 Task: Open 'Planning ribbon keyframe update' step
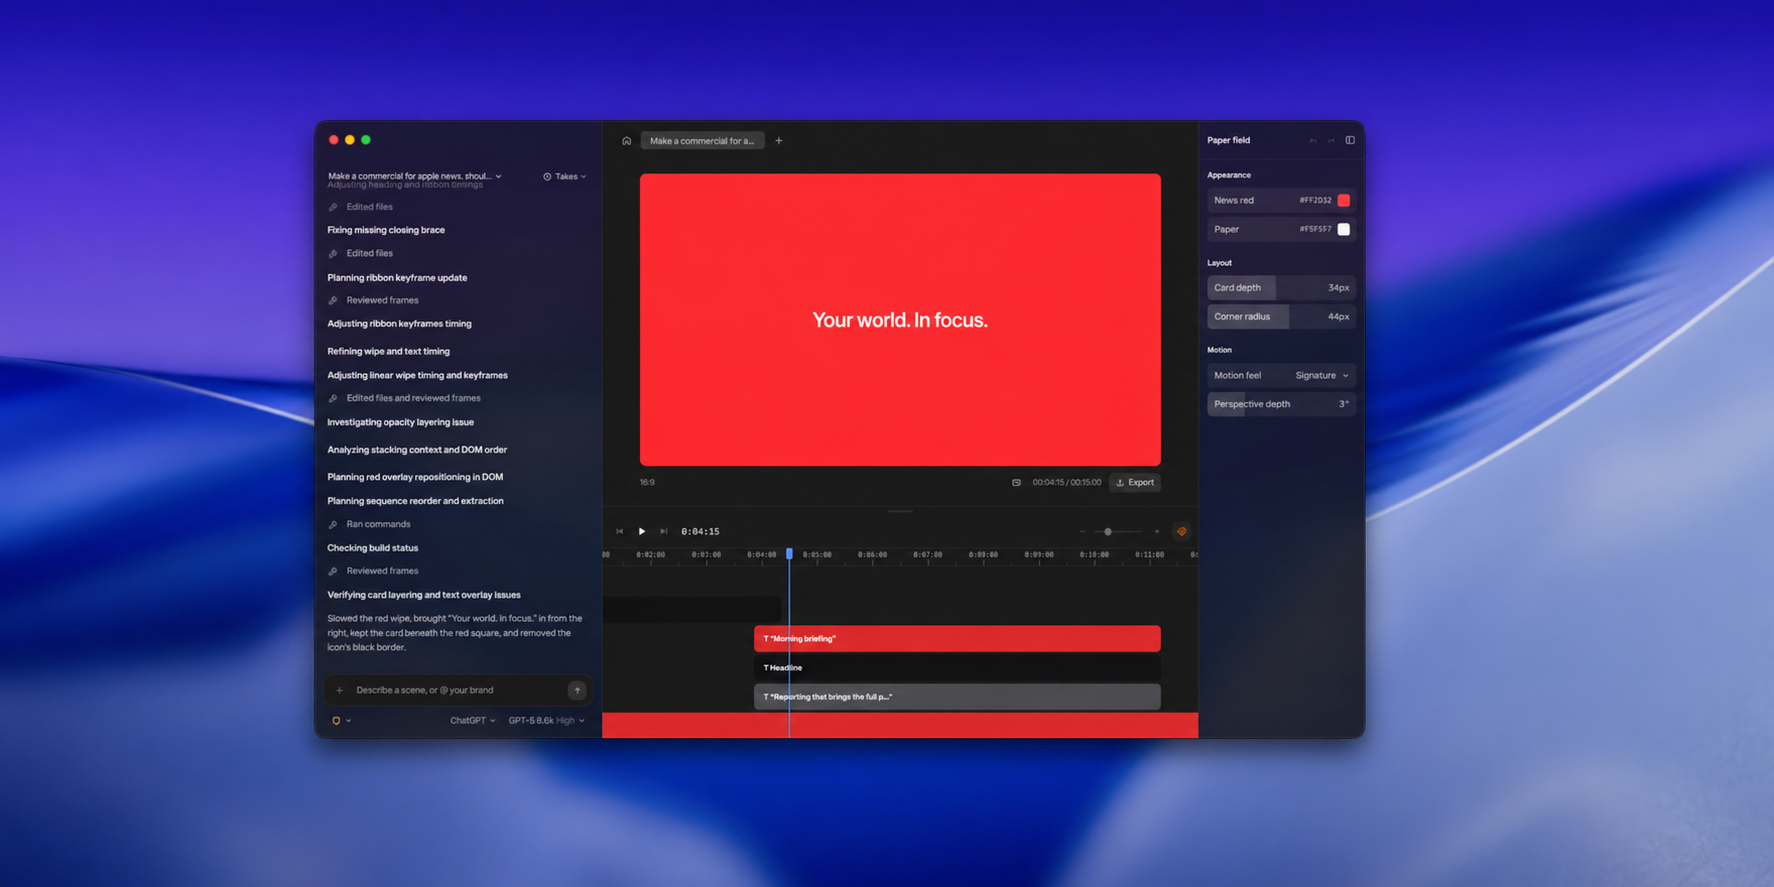click(x=397, y=278)
